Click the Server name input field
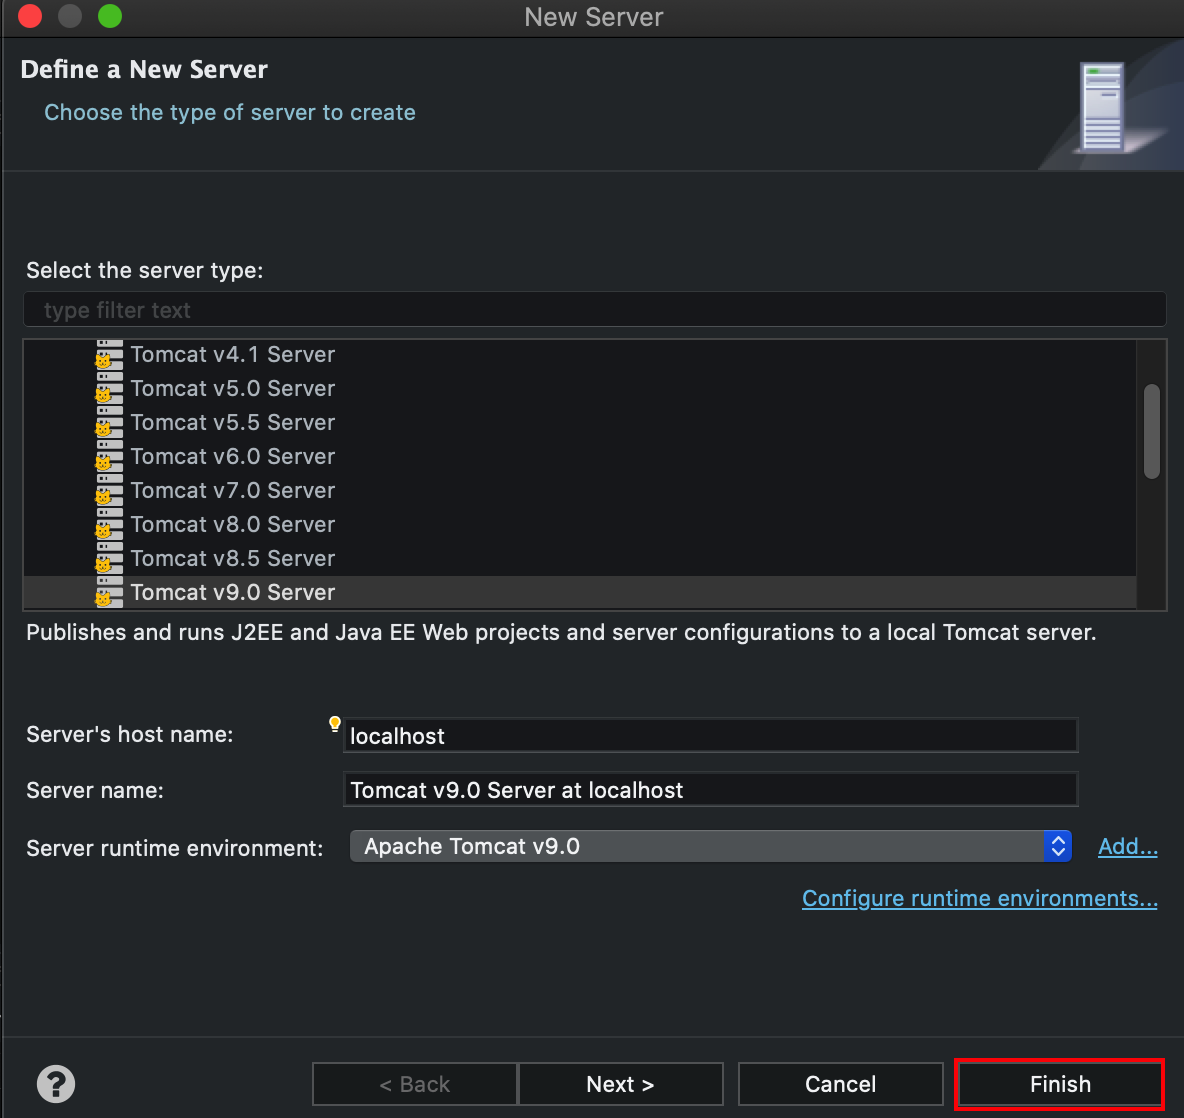Viewport: 1184px width, 1118px height. pyautogui.click(x=711, y=790)
